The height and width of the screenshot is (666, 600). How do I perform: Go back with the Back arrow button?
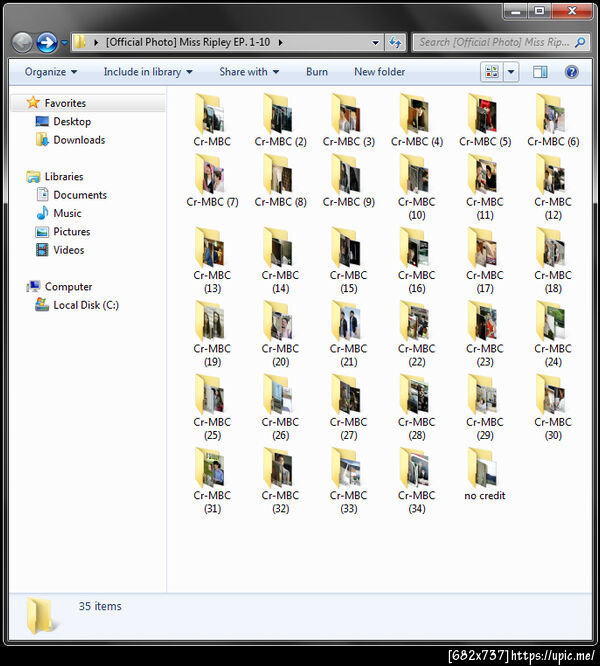click(x=22, y=42)
